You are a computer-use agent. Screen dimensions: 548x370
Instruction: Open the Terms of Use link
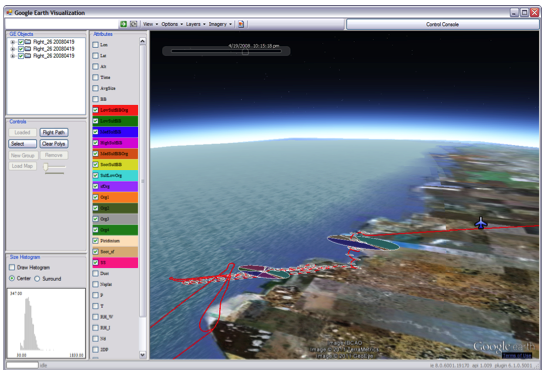[517, 355]
